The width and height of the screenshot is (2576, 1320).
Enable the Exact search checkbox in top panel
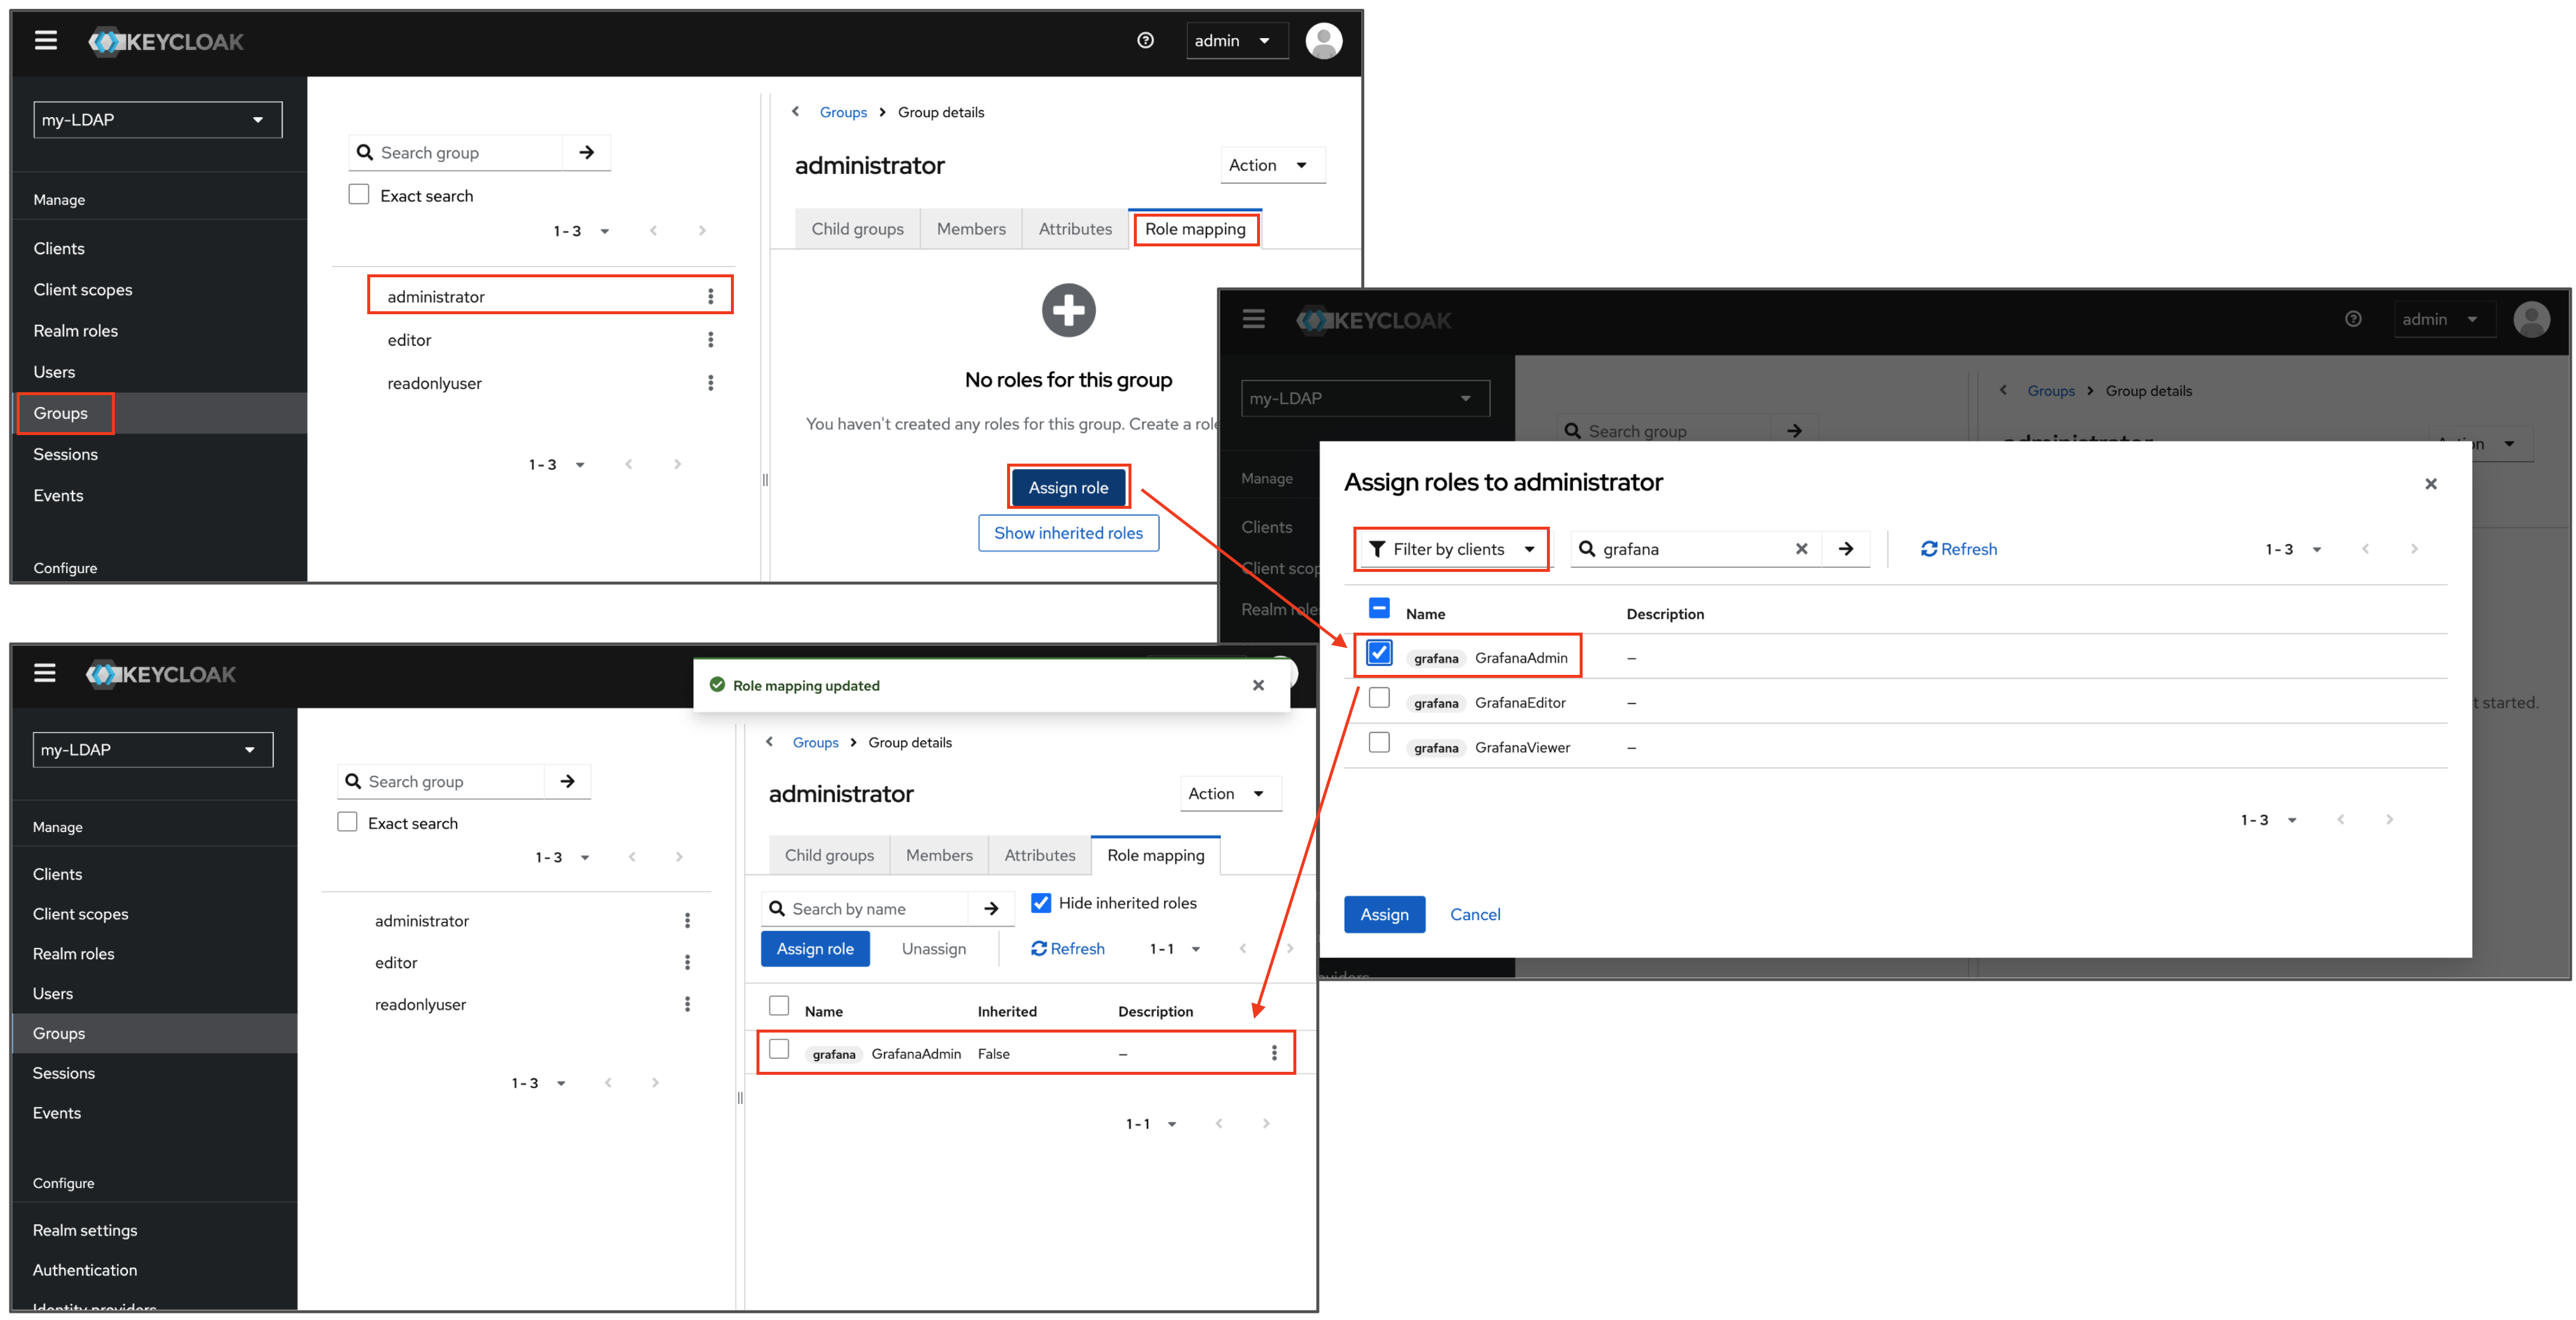click(359, 194)
